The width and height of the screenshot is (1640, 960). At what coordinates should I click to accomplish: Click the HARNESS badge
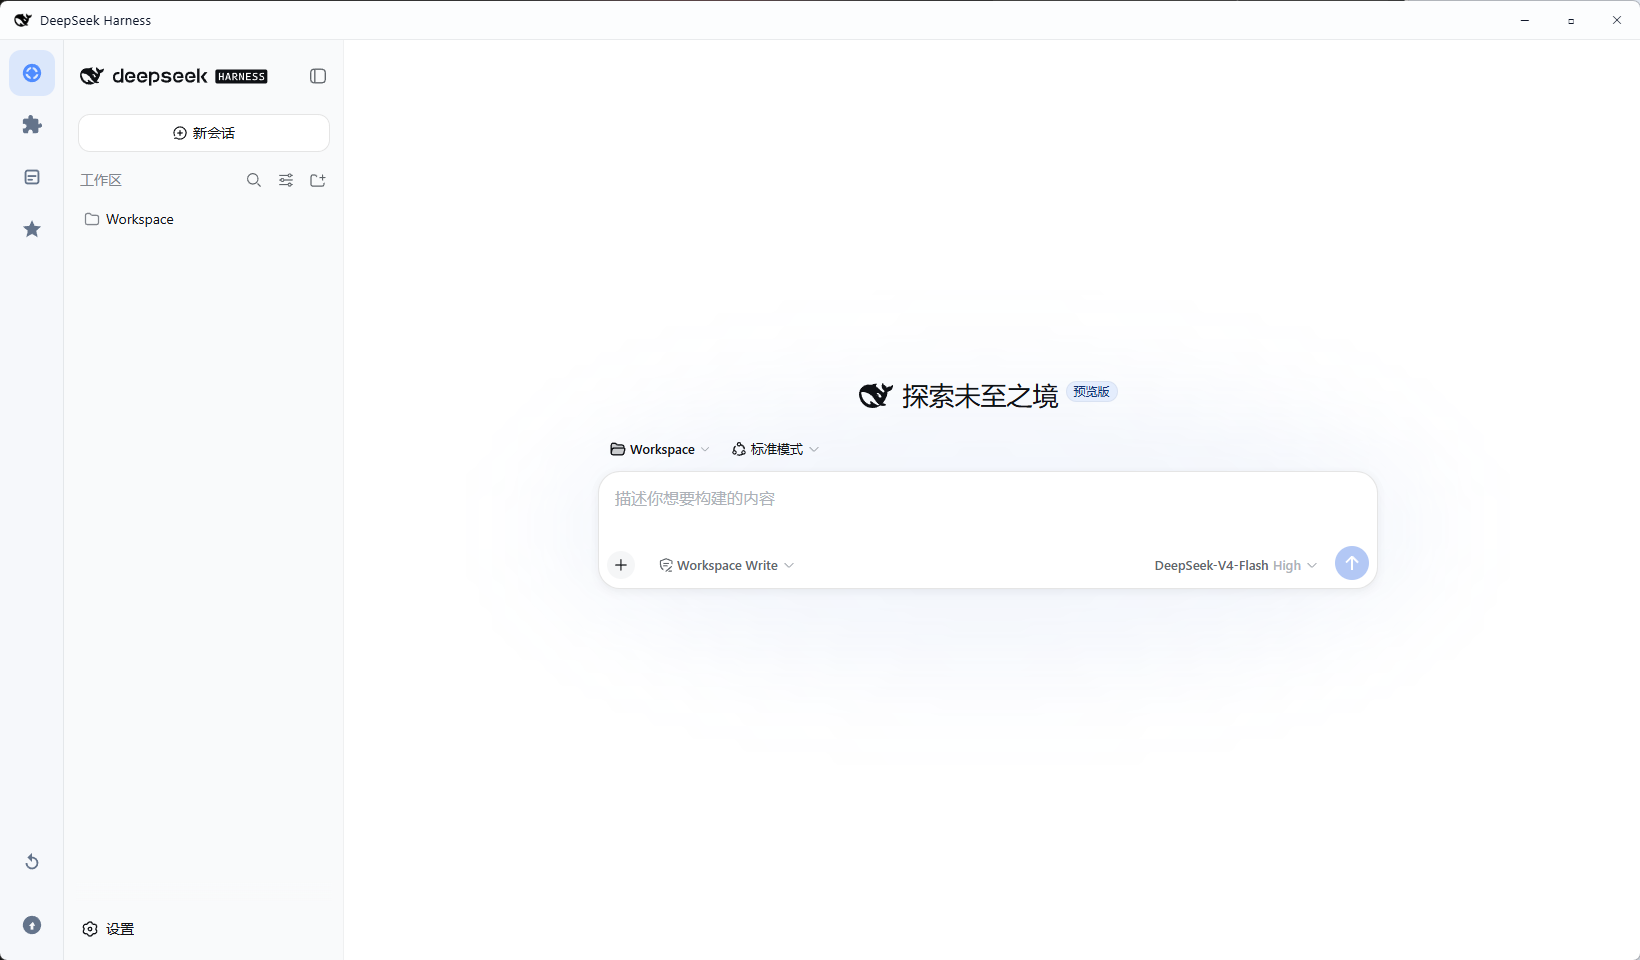pos(241,76)
